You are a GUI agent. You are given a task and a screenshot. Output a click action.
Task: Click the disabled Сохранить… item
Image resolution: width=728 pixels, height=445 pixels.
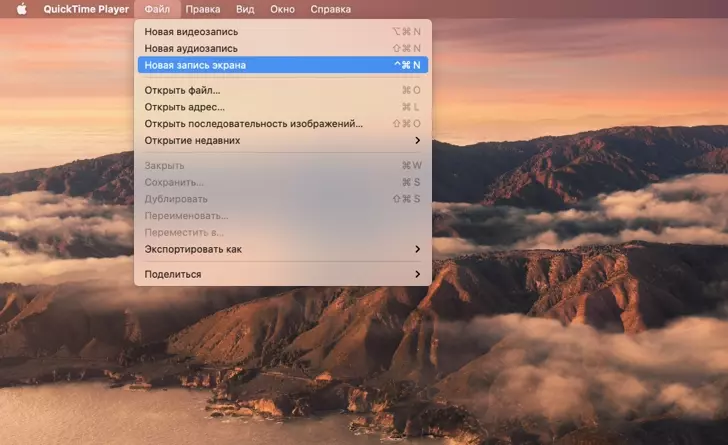coord(283,182)
